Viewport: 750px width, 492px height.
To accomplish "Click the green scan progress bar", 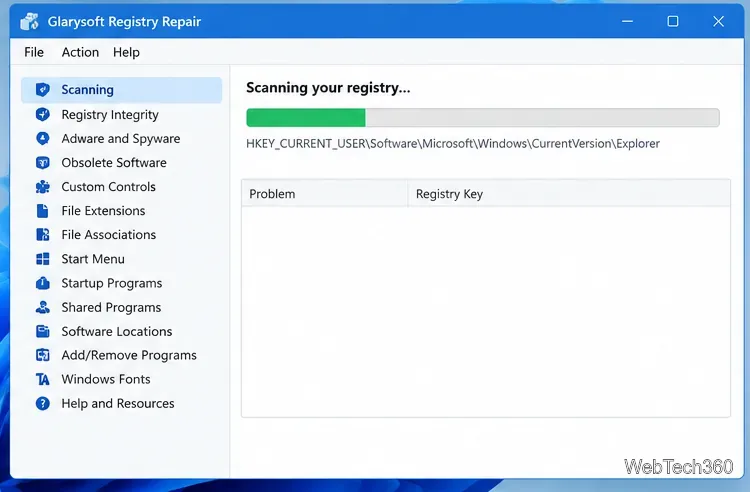I will pos(483,118).
